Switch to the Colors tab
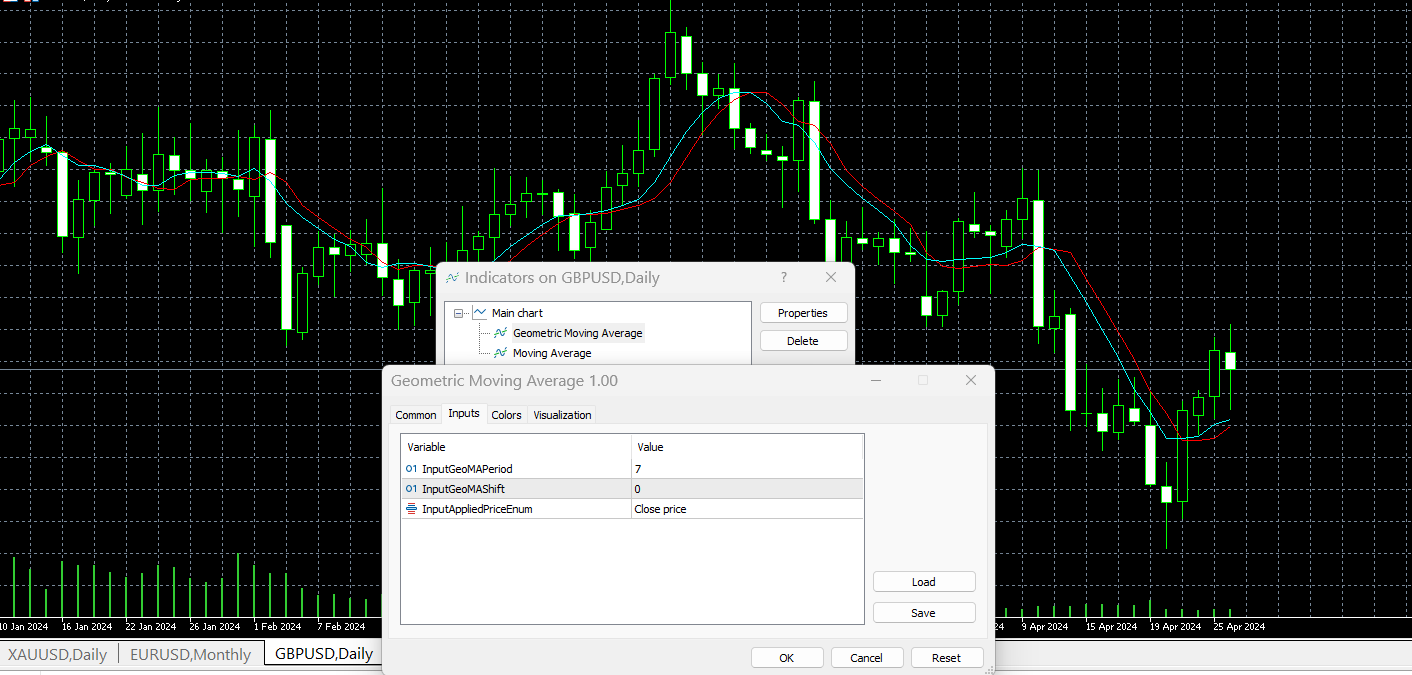This screenshot has width=1412, height=675. 506,414
